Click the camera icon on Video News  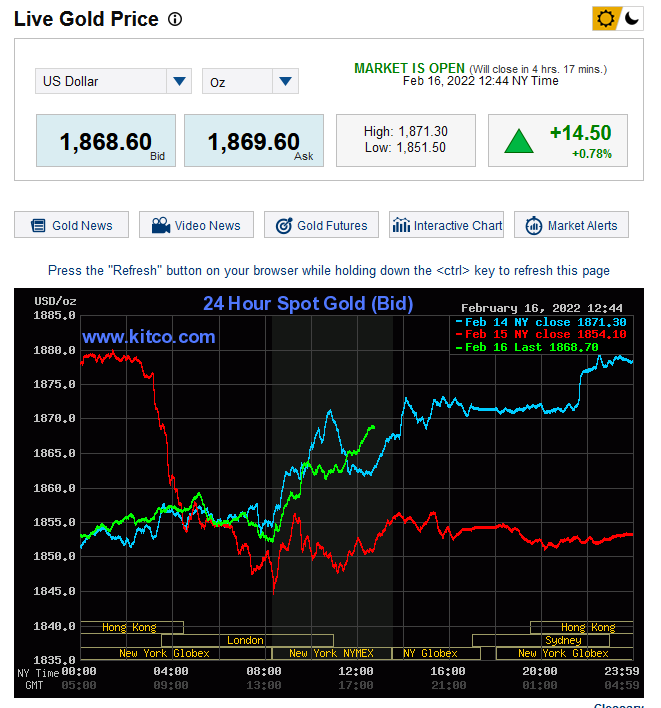click(x=161, y=225)
